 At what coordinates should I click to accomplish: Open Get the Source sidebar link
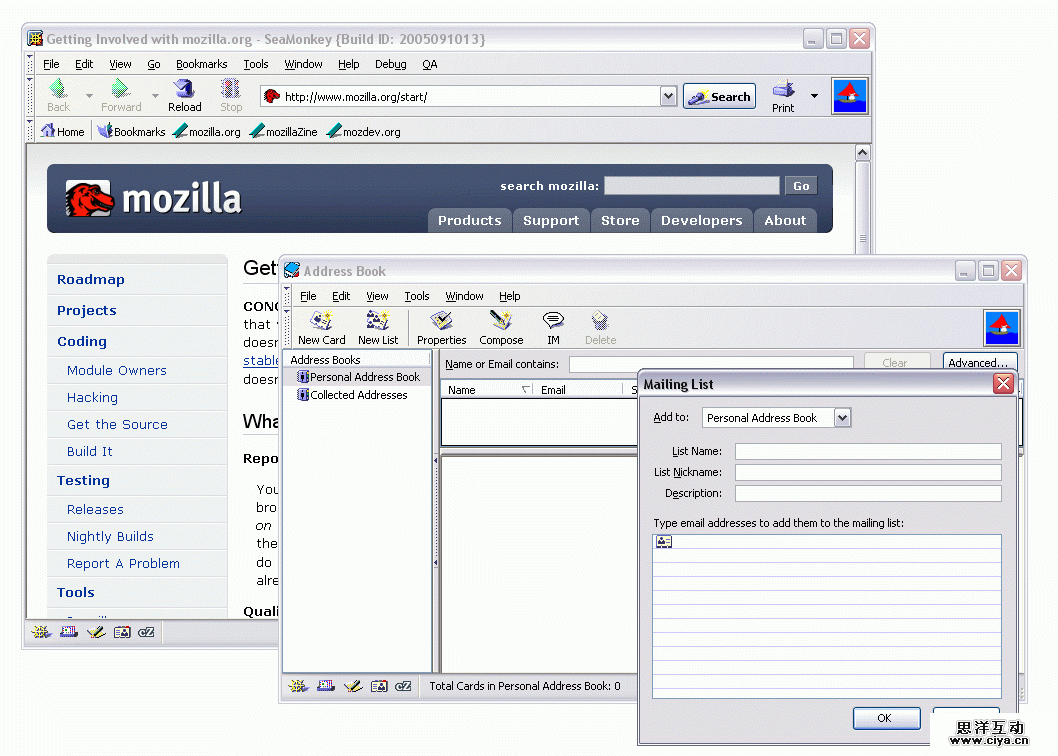pyautogui.click(x=117, y=425)
